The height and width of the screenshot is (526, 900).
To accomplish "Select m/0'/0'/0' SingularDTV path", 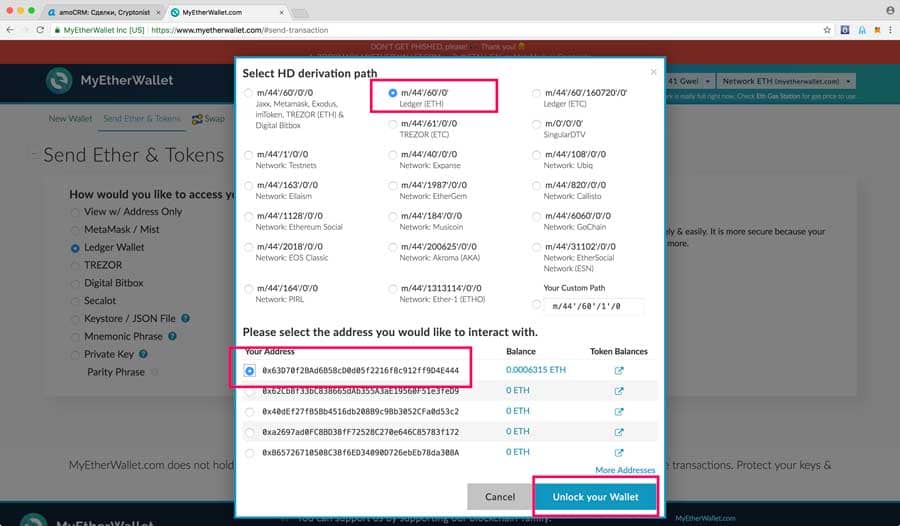I will coord(536,123).
